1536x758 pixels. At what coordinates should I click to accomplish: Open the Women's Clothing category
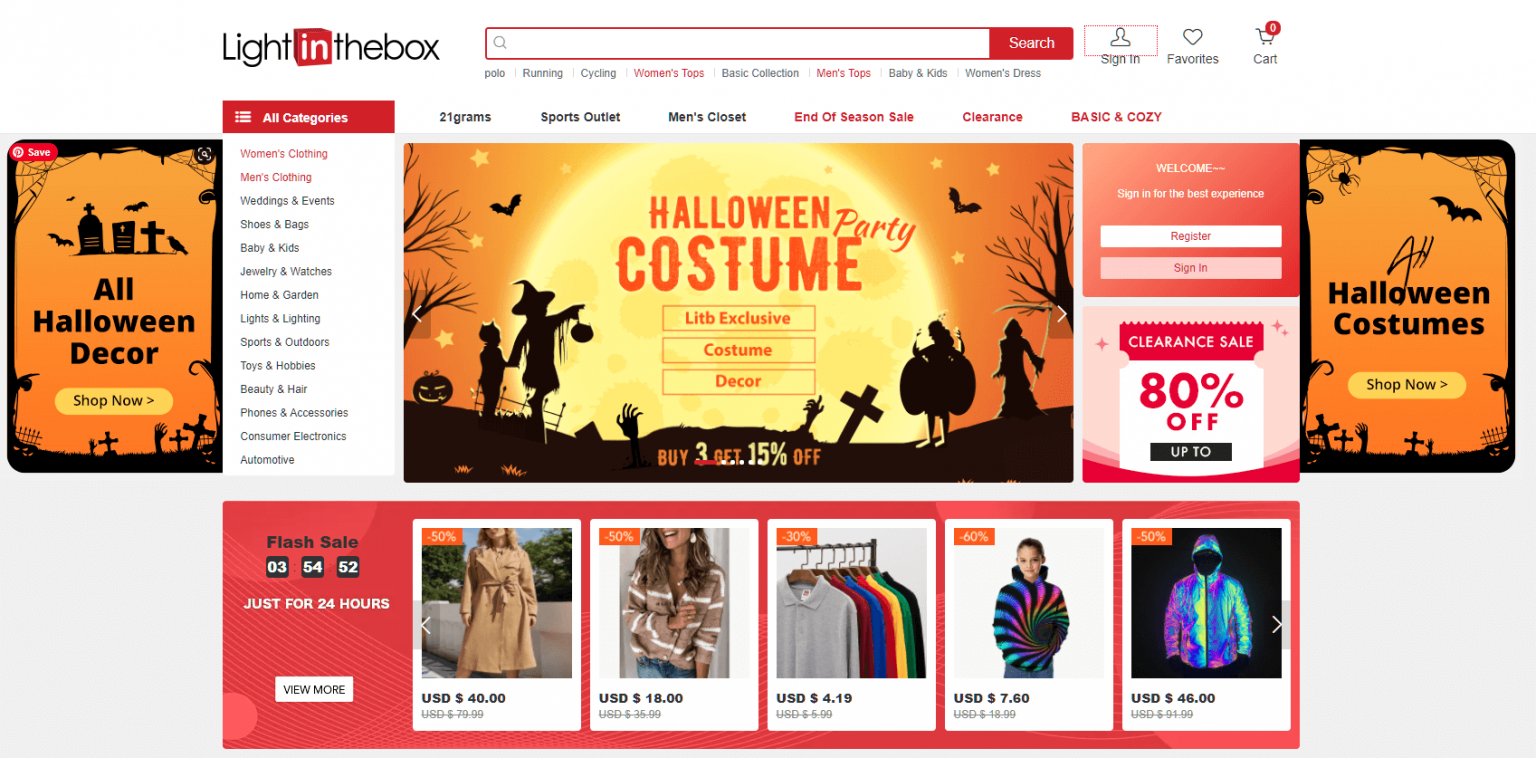284,154
